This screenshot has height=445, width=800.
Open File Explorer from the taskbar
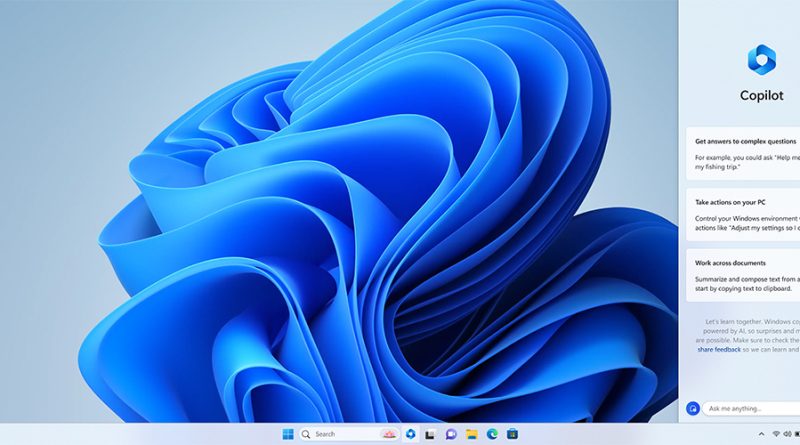471,434
